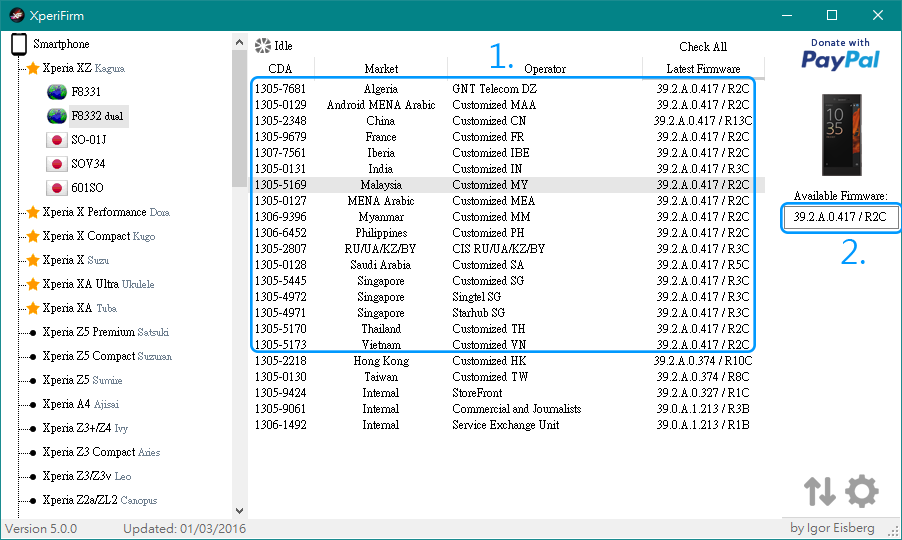The image size is (902, 540).
Task: Sort by the CDA column header
Action: point(281,69)
